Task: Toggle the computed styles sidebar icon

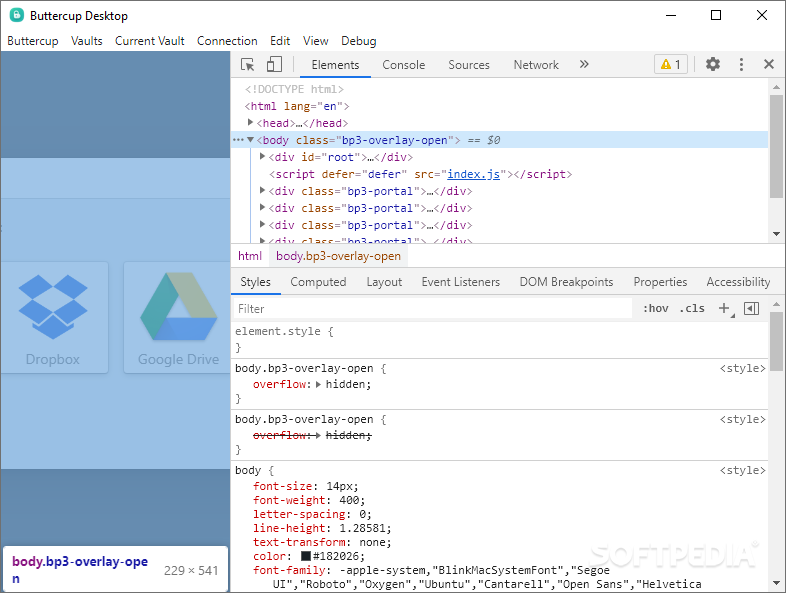Action: 751,308
